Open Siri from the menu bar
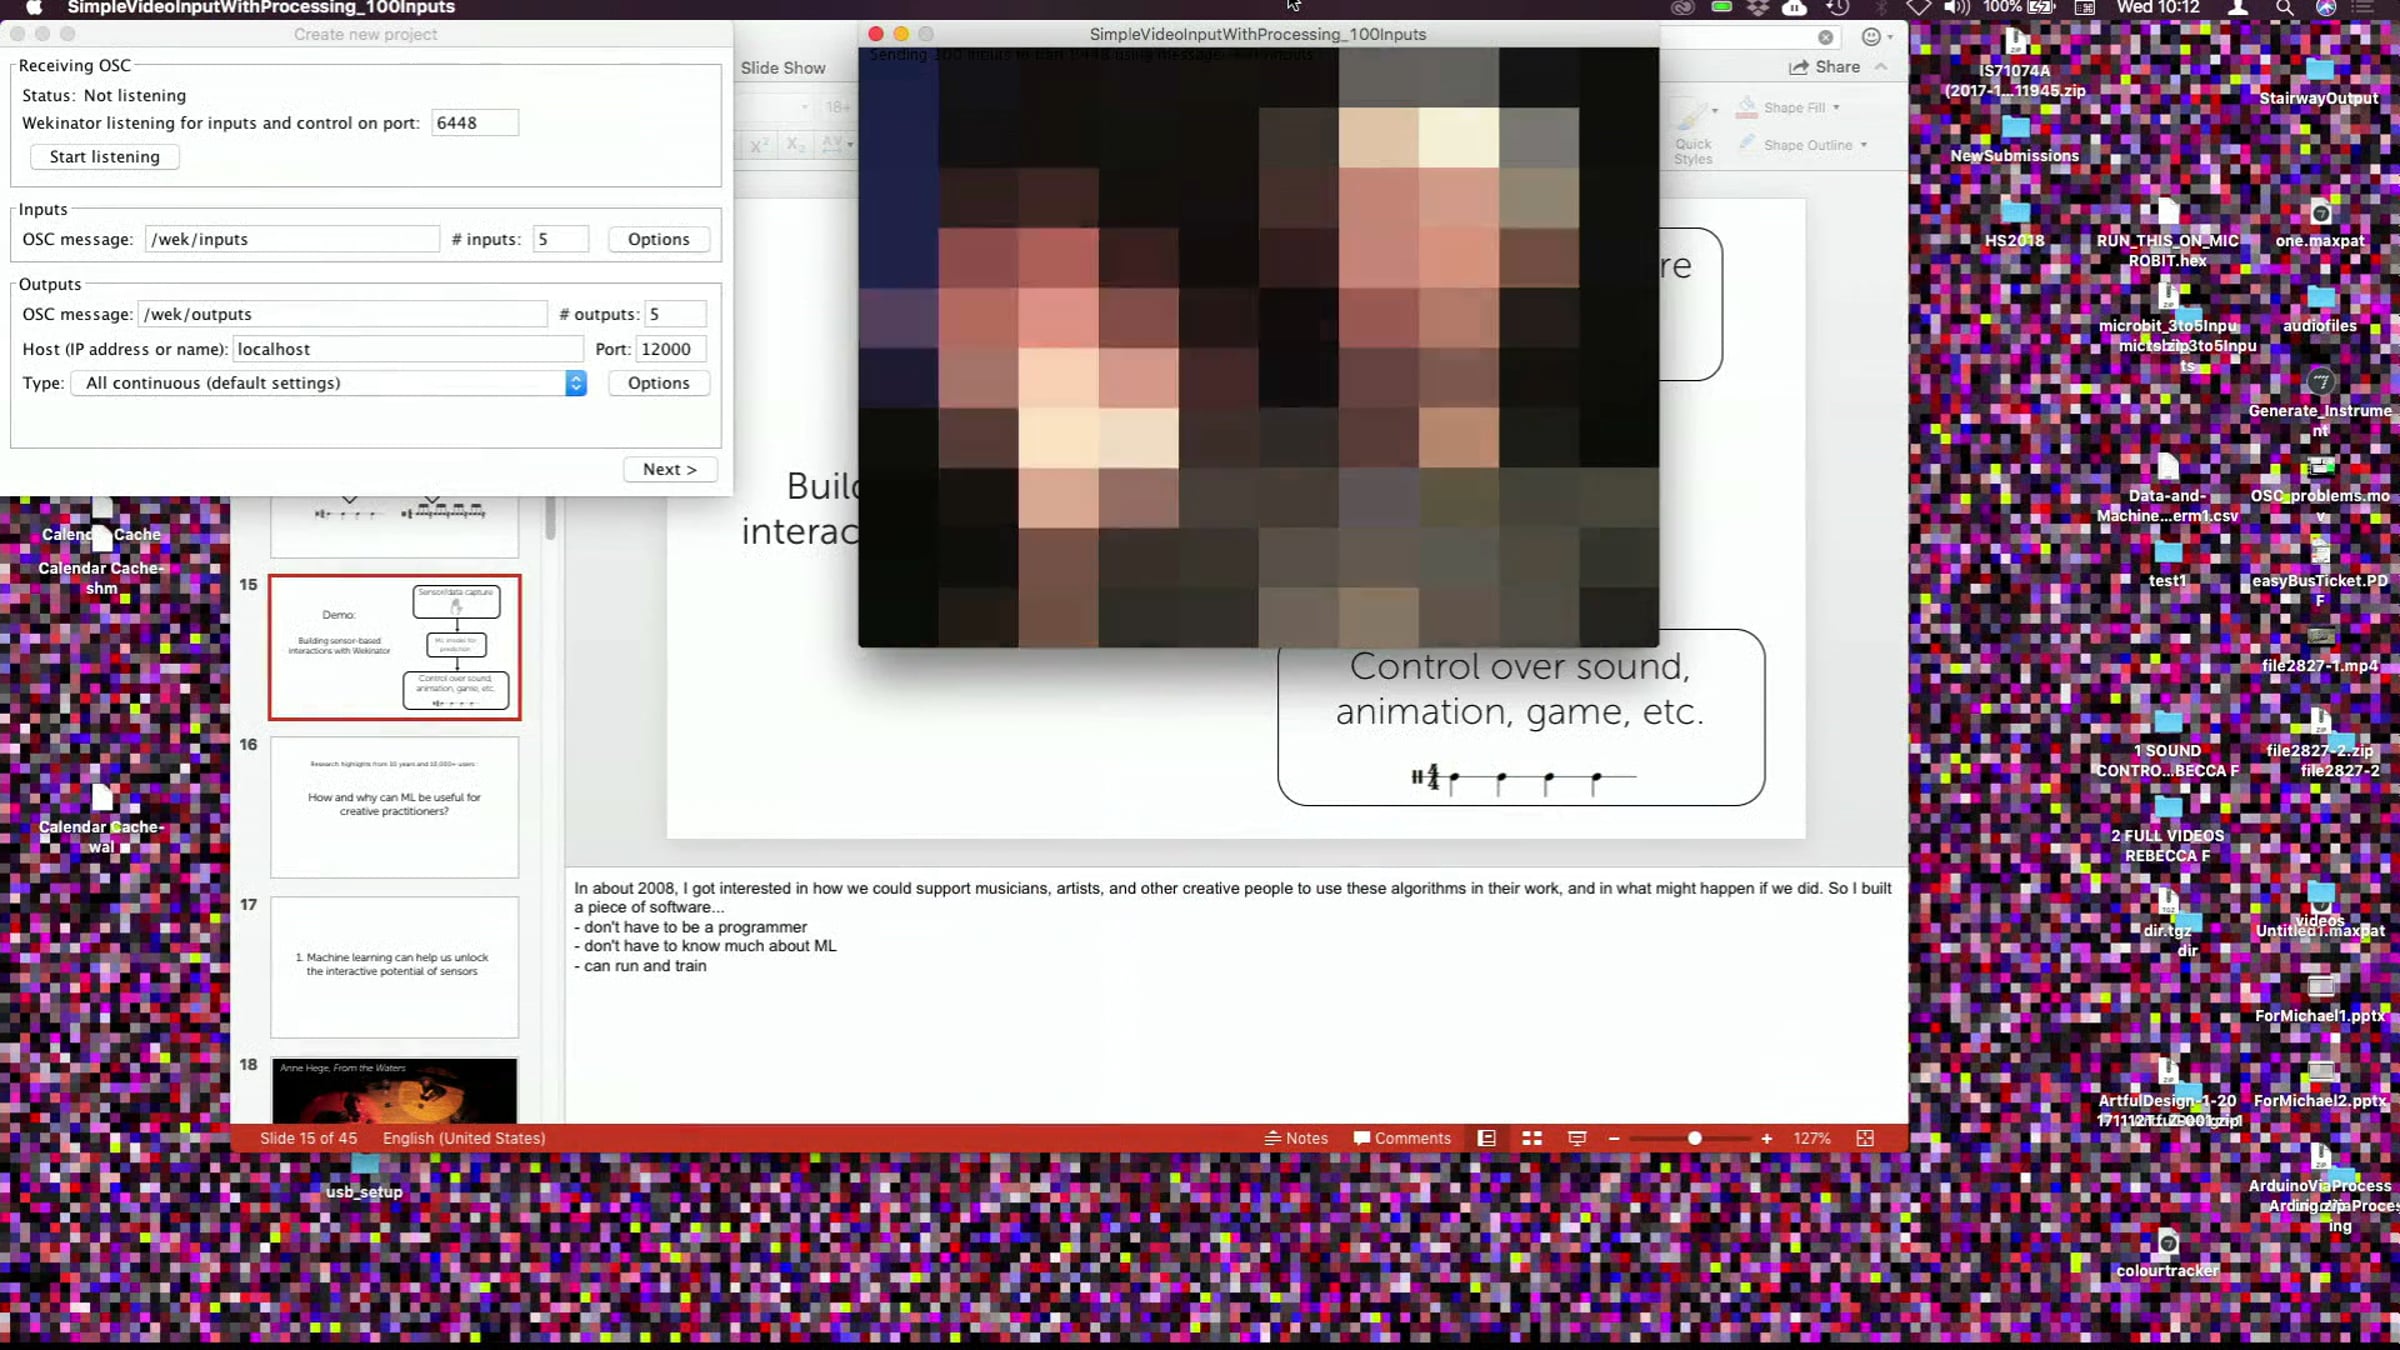Image resolution: width=2400 pixels, height=1350 pixels. 2326,8
